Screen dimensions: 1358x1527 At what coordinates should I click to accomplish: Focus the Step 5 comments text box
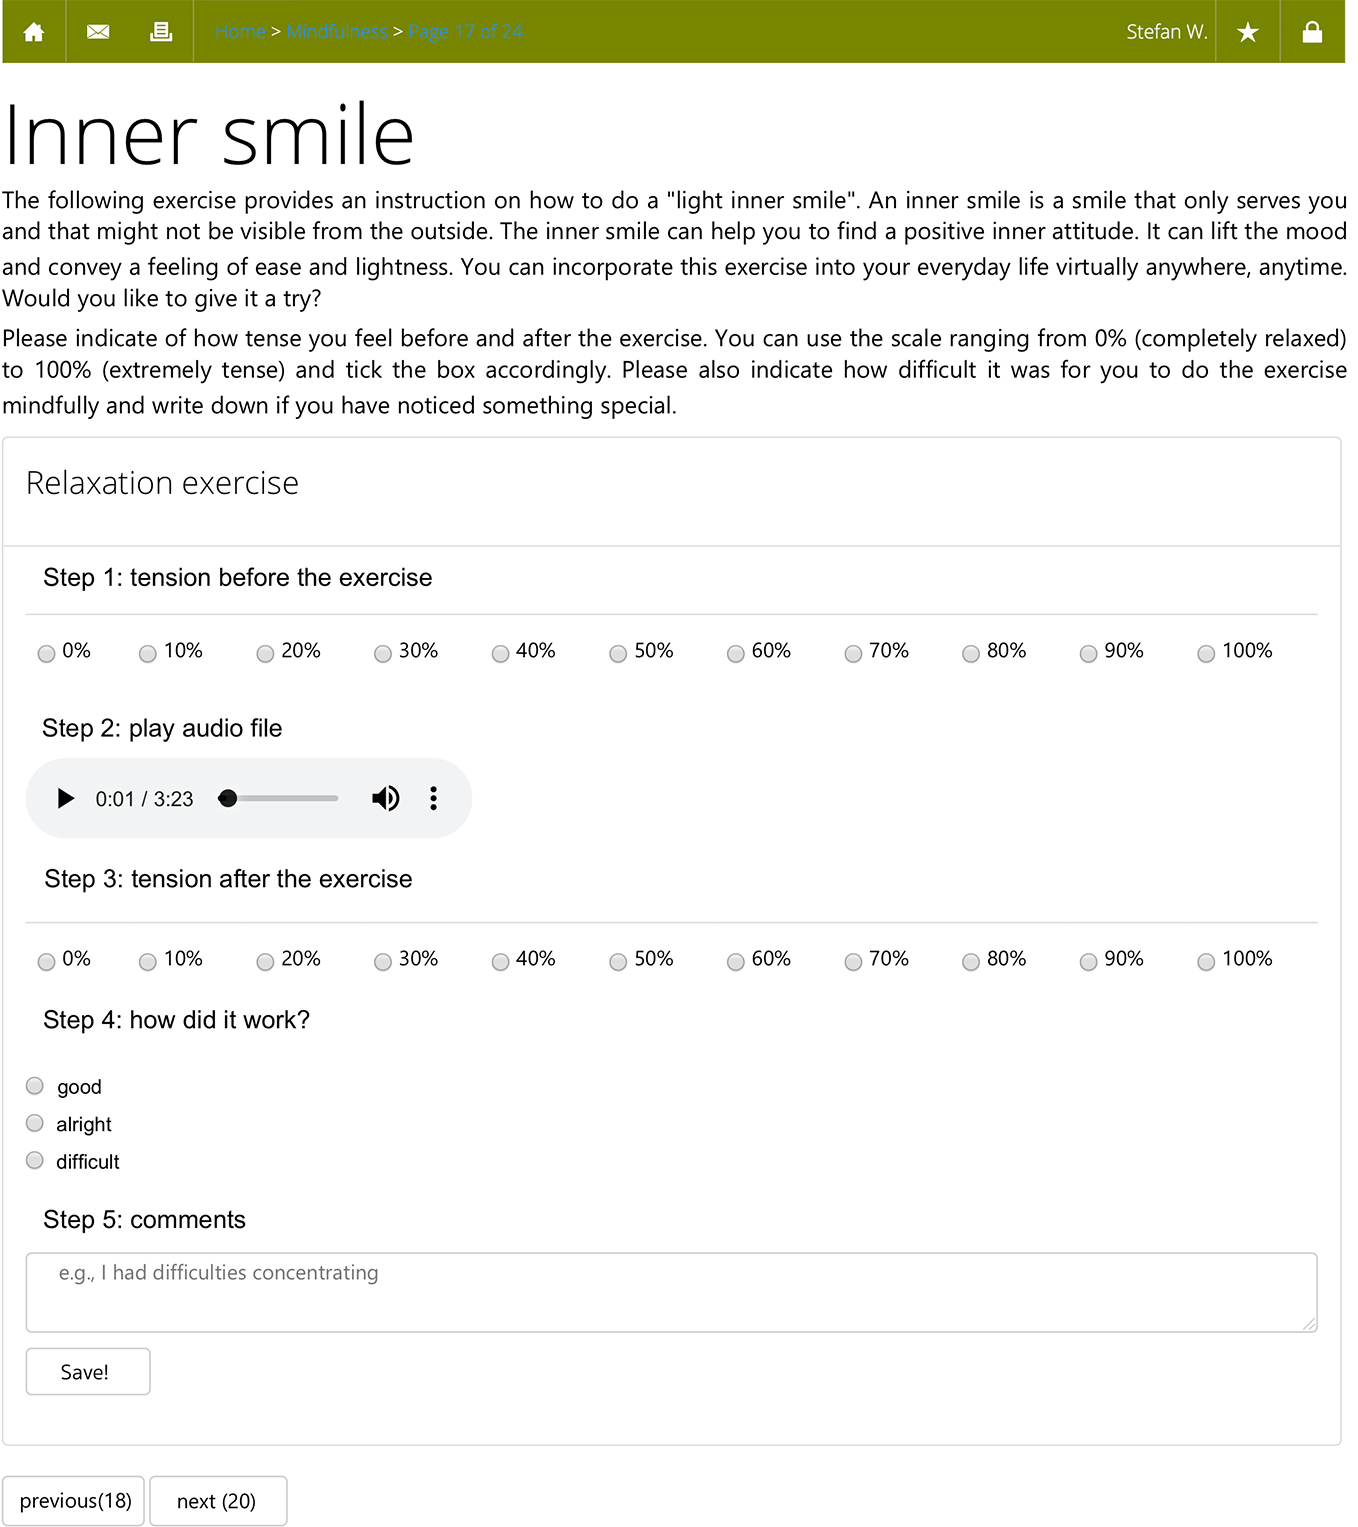click(671, 1291)
